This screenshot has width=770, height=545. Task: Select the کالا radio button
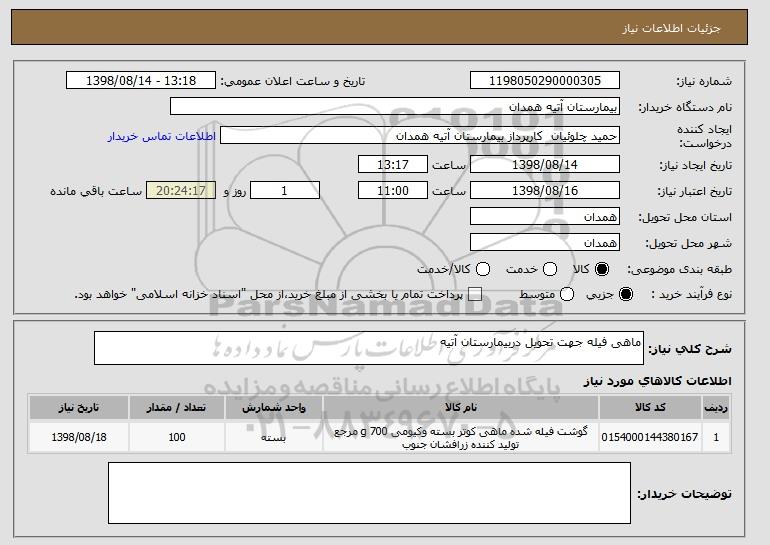click(602, 269)
